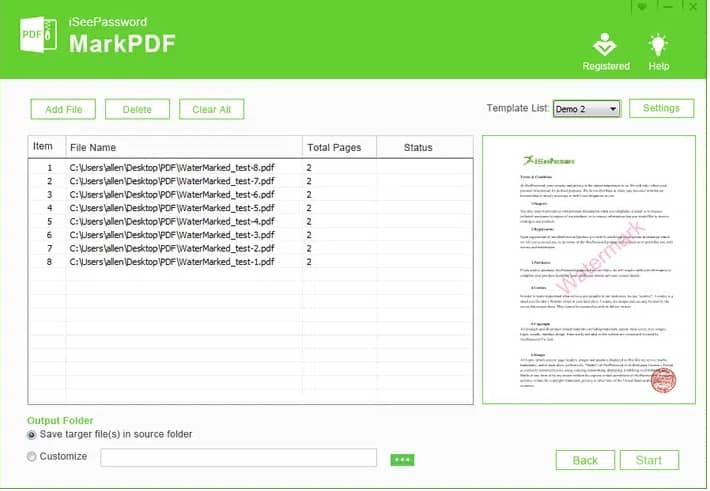Click the Start button
This screenshot has width=710, height=491.
tap(649, 460)
